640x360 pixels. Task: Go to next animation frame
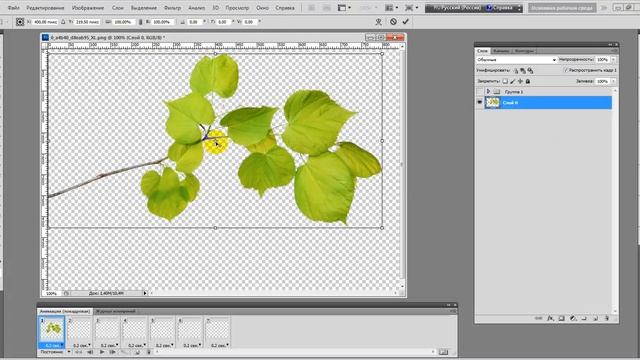[x=113, y=352]
